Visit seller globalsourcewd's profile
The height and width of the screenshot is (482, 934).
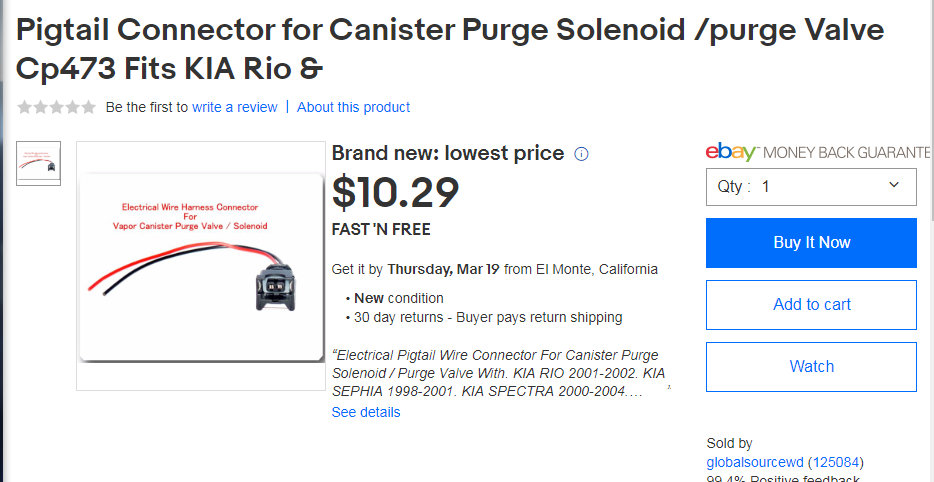pos(755,462)
